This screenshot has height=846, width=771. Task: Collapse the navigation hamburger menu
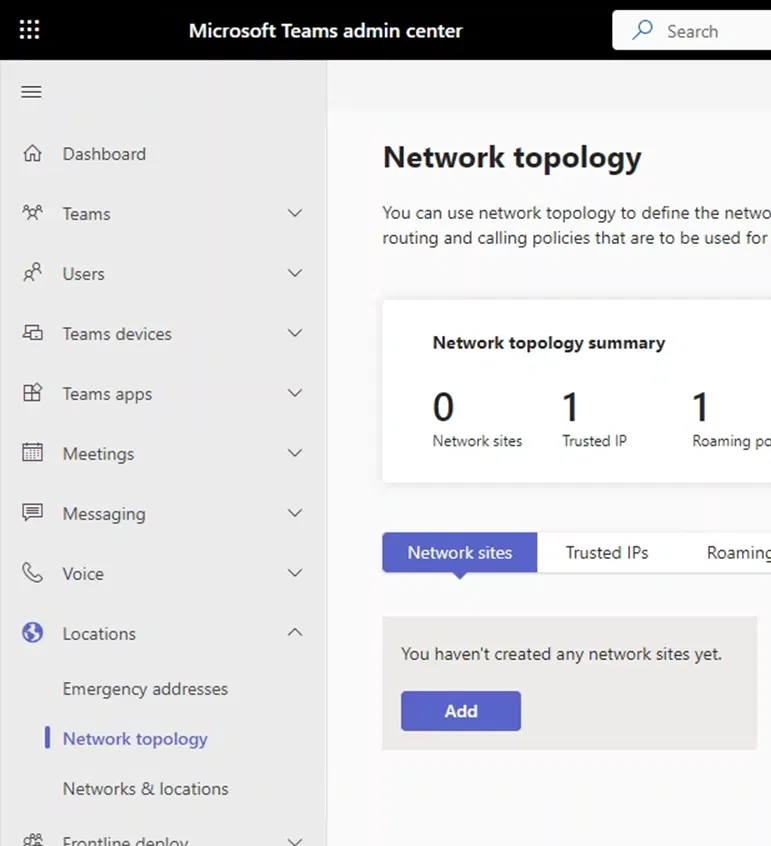click(x=32, y=92)
